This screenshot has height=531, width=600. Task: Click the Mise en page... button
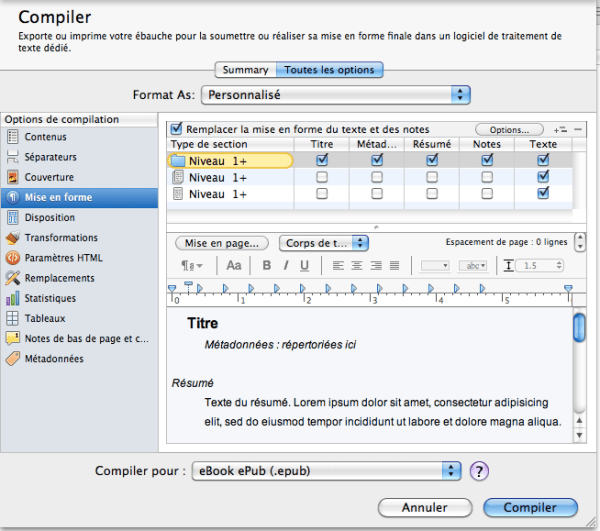click(222, 243)
